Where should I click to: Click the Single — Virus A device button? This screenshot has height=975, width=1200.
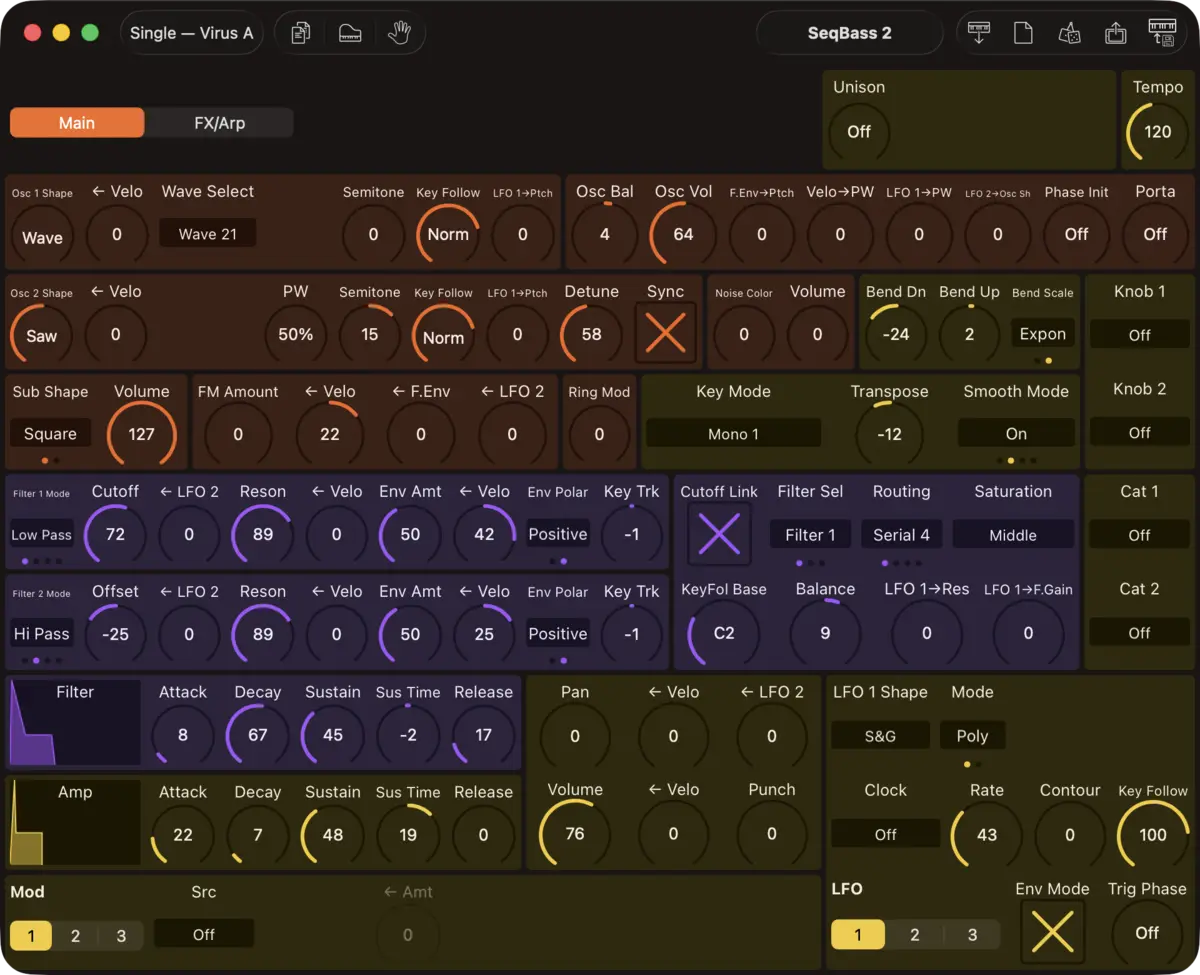tap(192, 33)
